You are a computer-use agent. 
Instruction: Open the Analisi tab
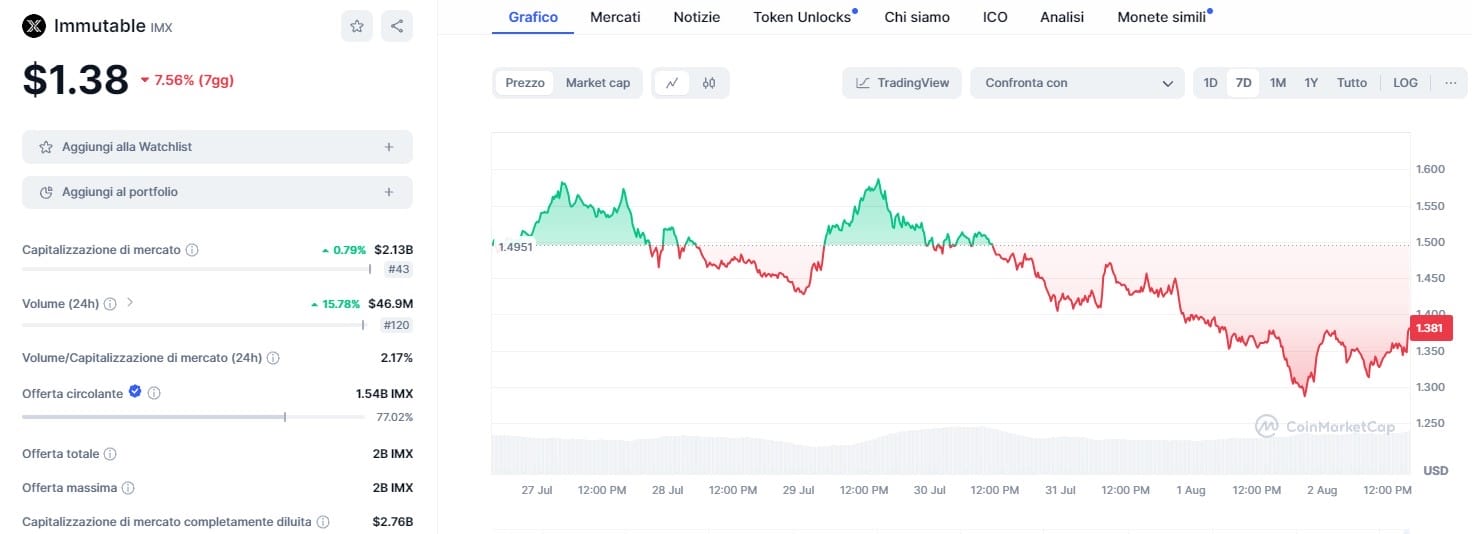pos(1062,17)
